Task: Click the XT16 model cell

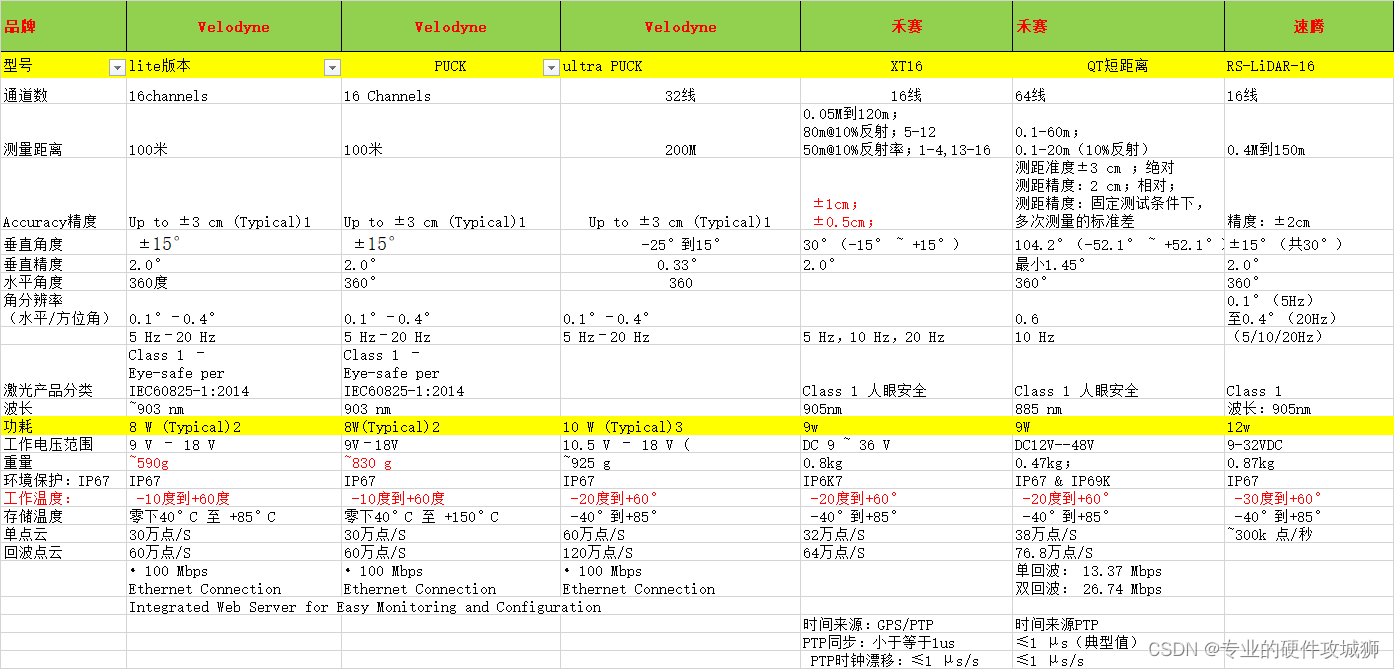Action: click(x=907, y=66)
